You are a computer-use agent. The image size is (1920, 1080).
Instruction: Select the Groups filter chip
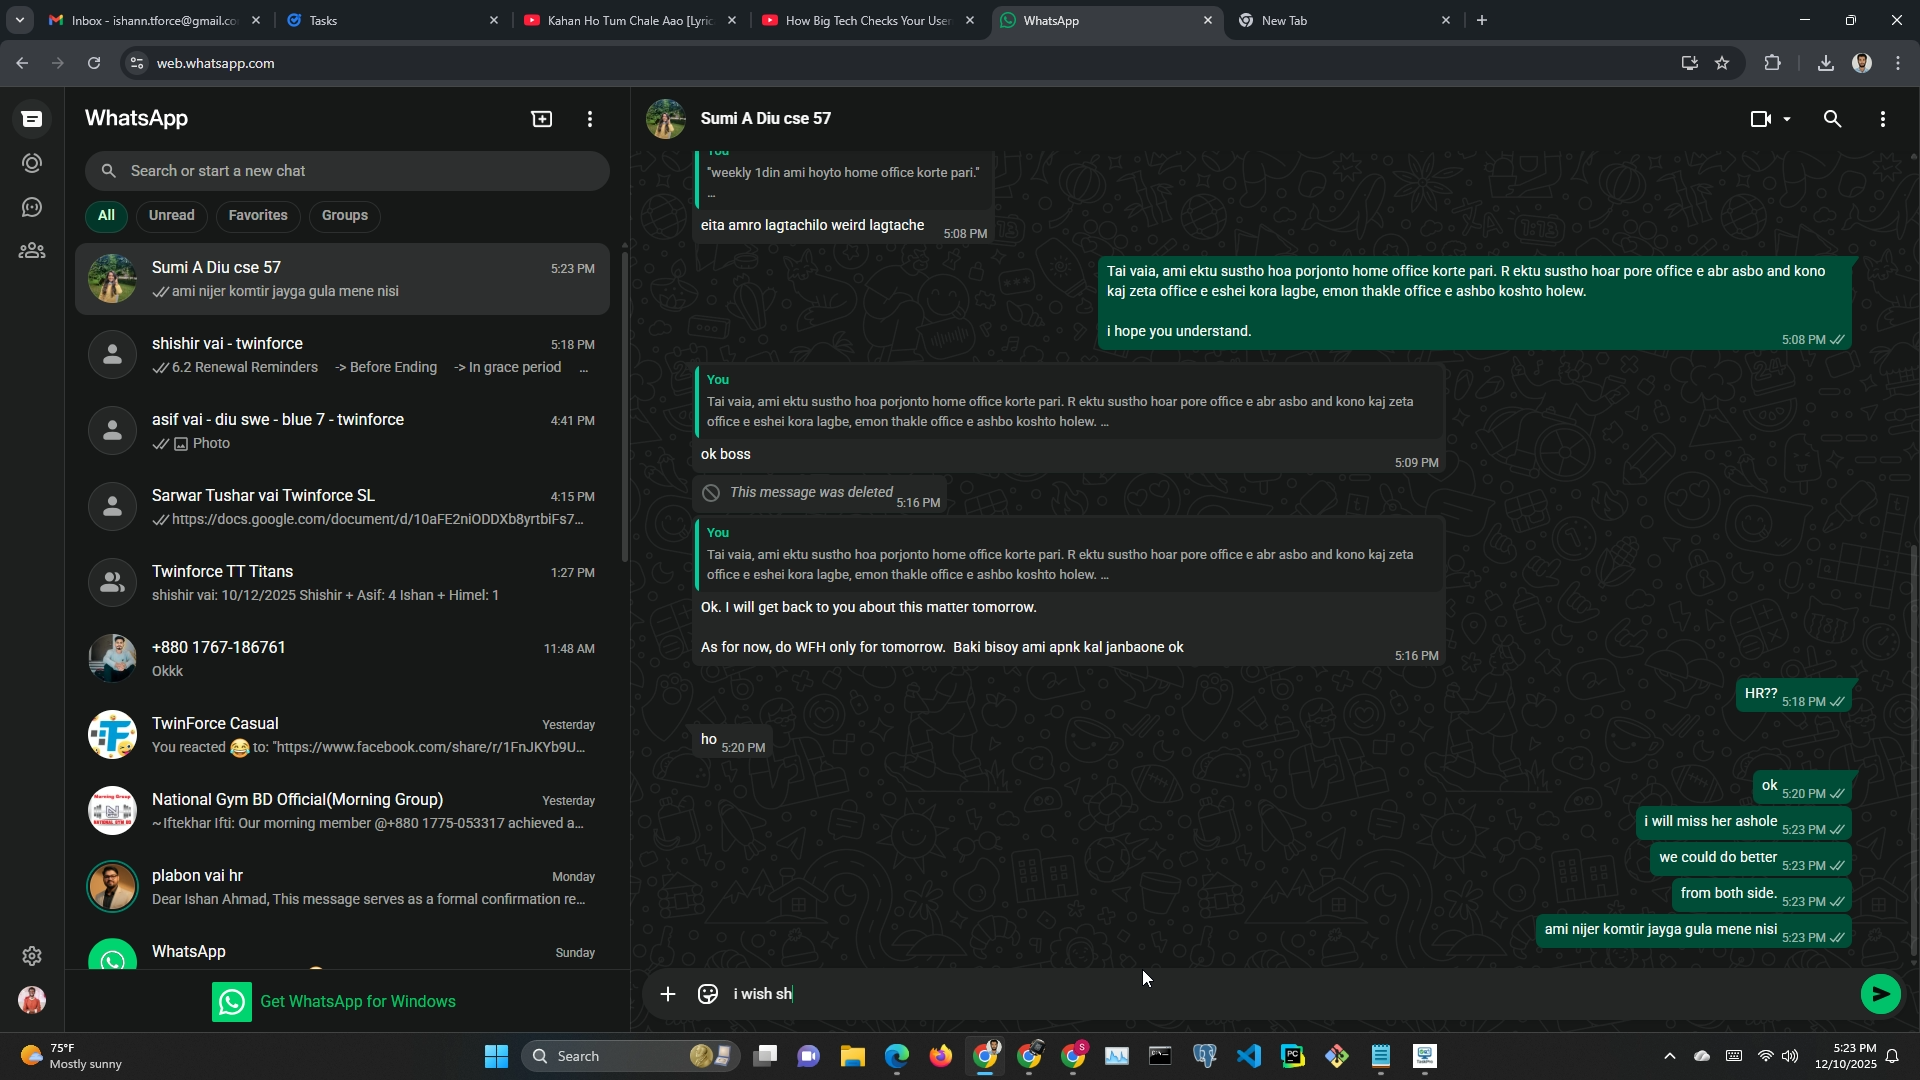click(x=345, y=215)
